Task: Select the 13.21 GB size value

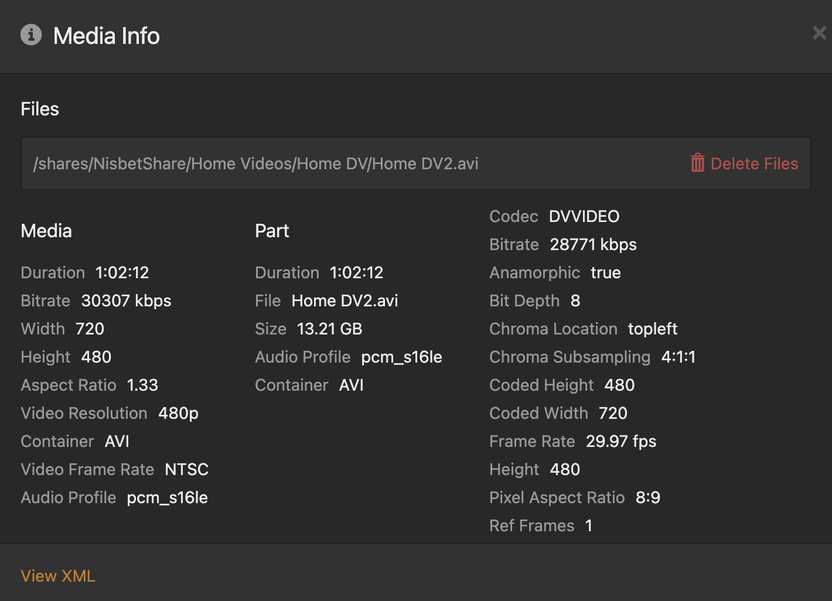Action: point(329,329)
